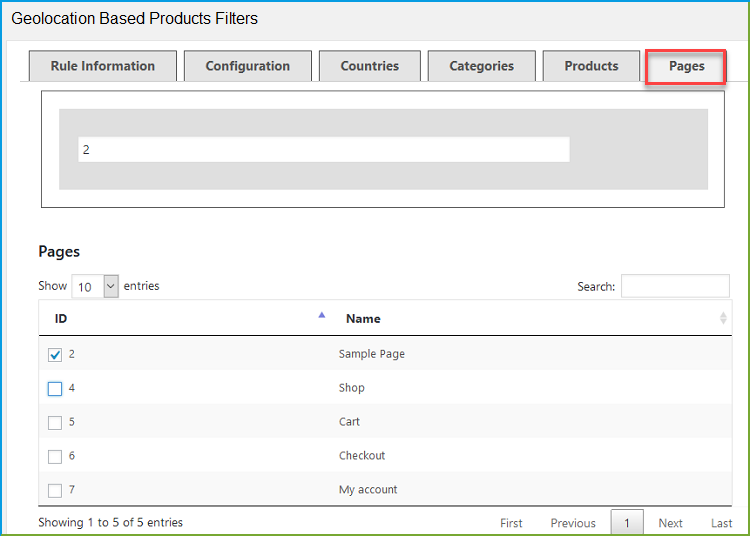Sort table by ID column arrow
This screenshot has height=536, width=750.
tap(321, 316)
